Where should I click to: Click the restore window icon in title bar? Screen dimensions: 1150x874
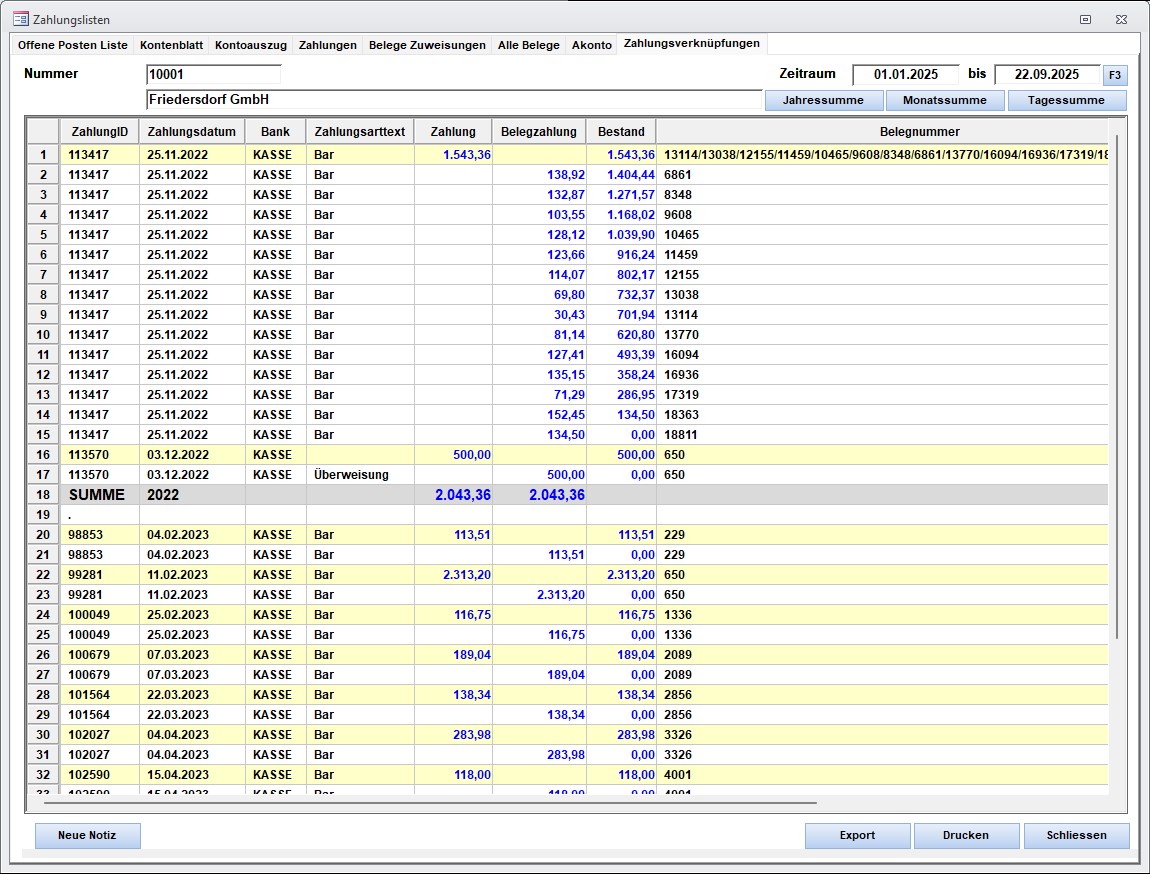[1085, 19]
